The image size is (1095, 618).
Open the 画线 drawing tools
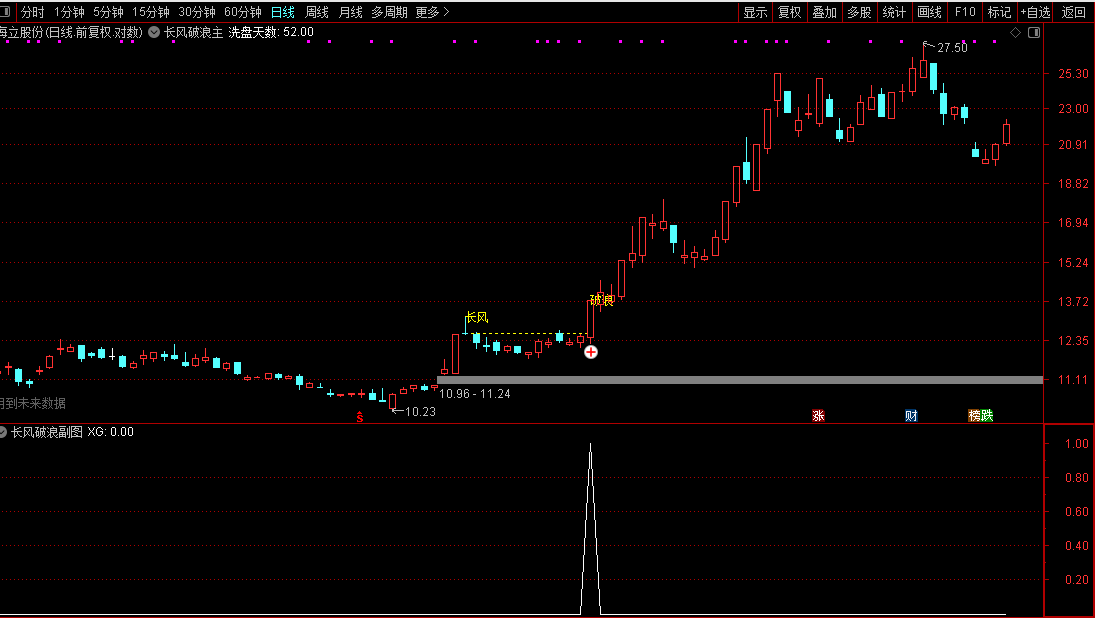click(929, 12)
